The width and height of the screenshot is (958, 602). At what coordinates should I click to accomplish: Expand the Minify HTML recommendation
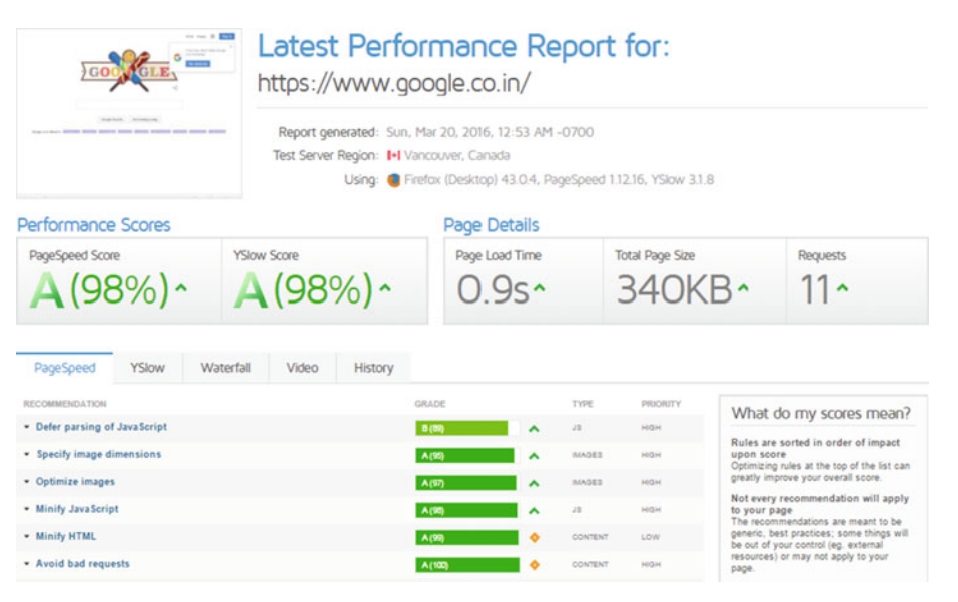click(27, 536)
